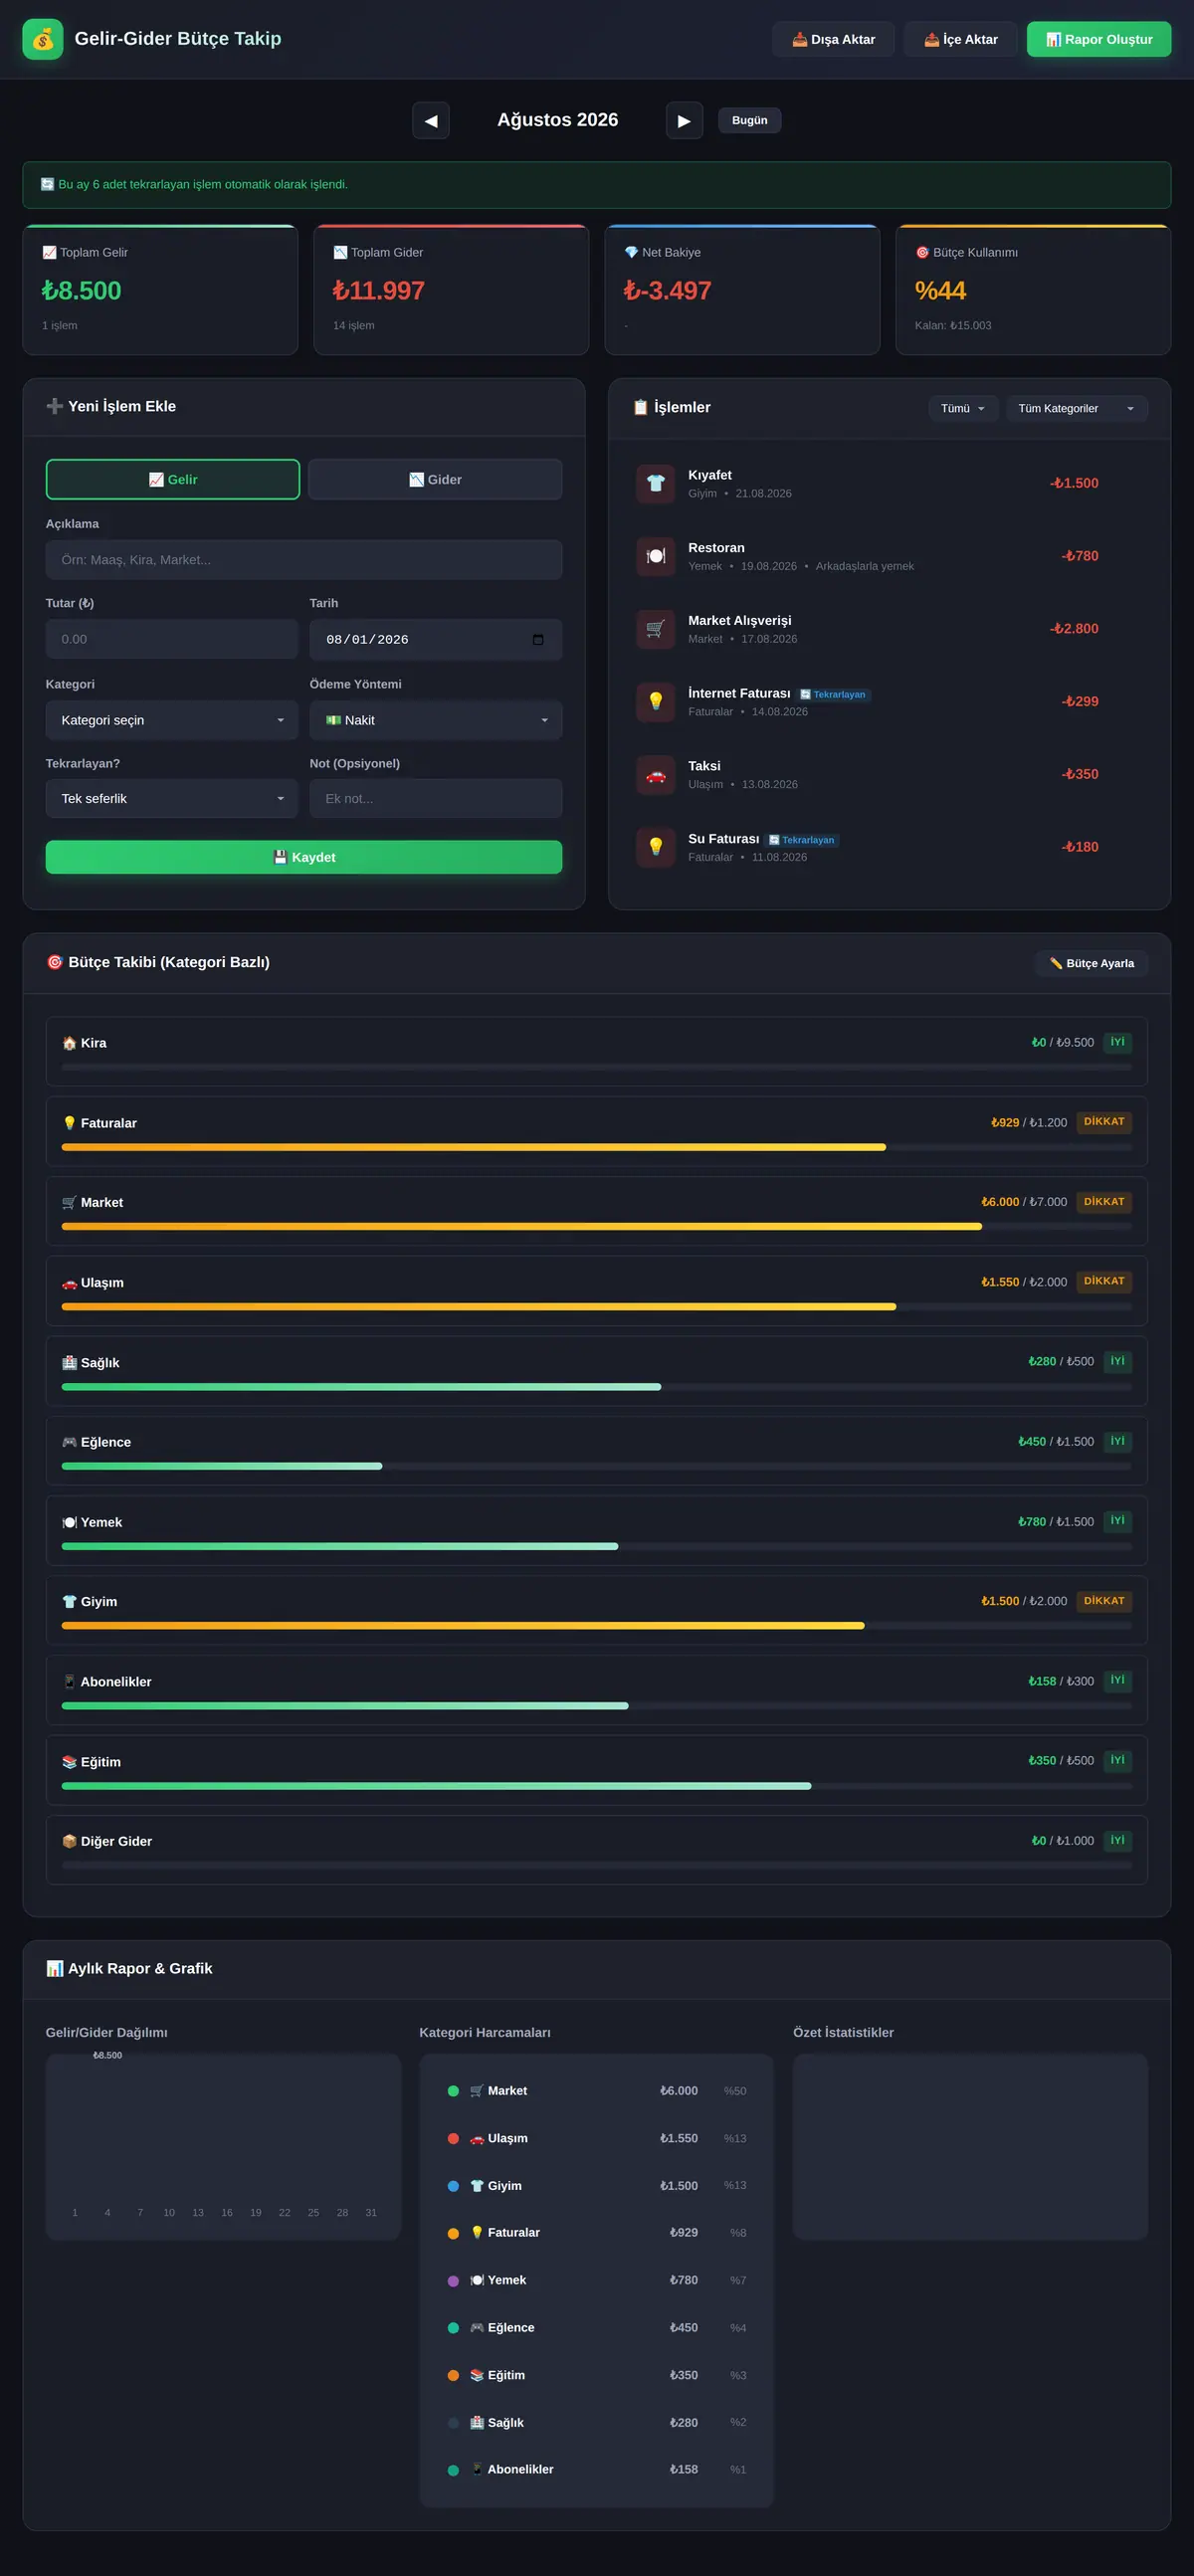Click the Rapor Oluştur button
Screen dimensions: 1194x2576
tap(1099, 39)
